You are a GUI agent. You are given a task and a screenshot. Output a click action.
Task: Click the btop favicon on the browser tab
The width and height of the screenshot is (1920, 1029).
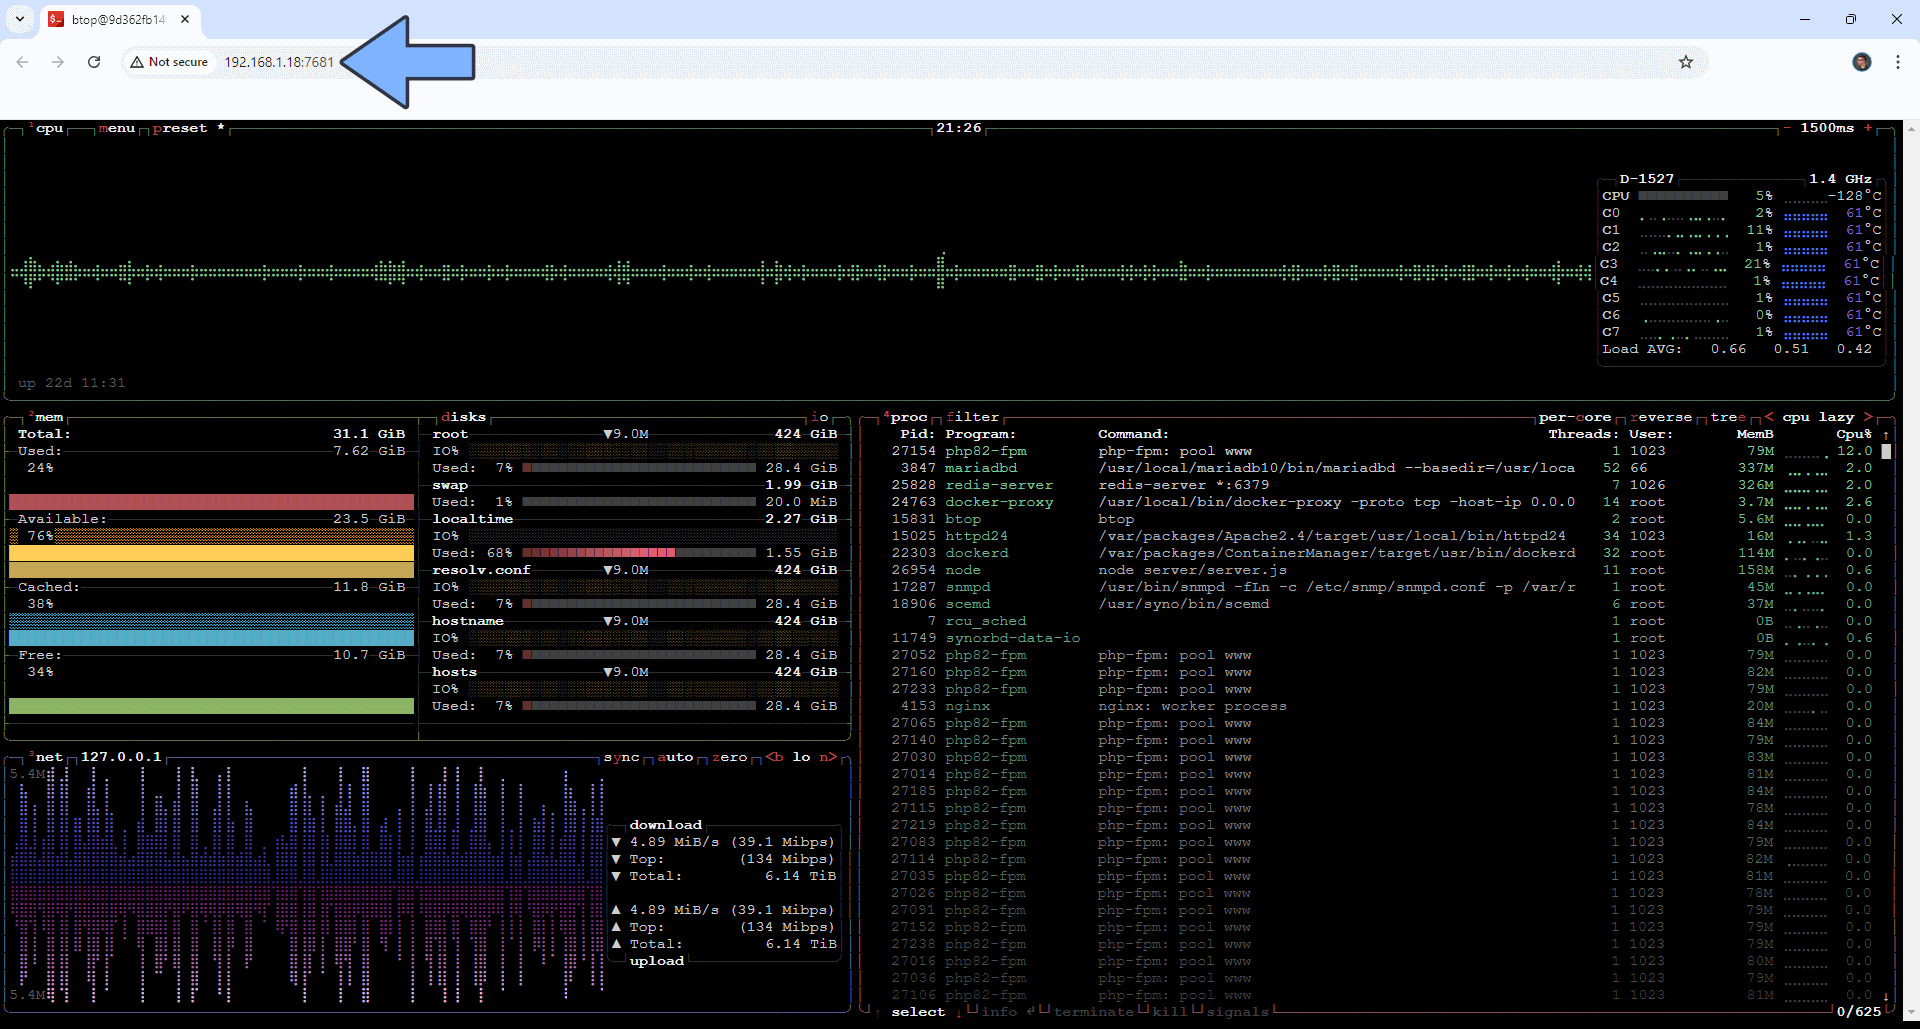tap(56, 19)
